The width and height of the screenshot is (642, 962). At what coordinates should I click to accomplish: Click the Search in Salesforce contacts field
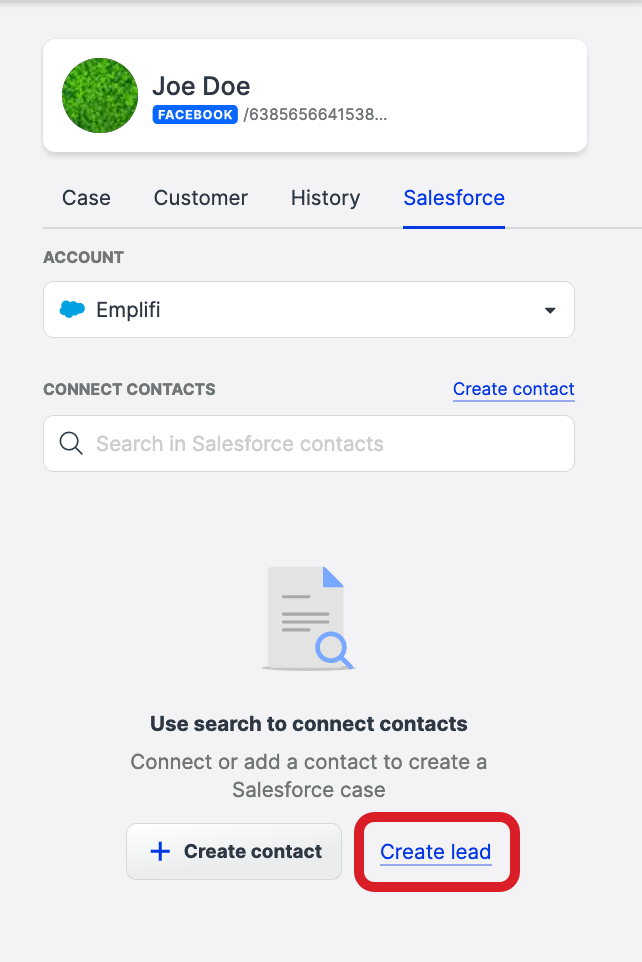[x=309, y=443]
